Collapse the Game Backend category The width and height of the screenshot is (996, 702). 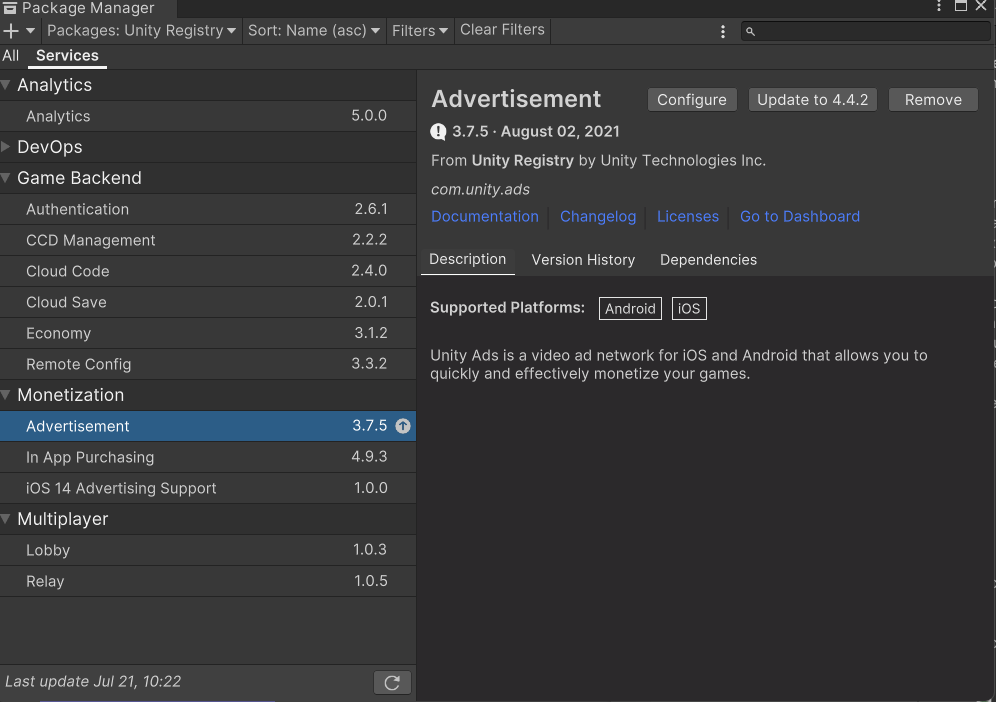click(6, 178)
